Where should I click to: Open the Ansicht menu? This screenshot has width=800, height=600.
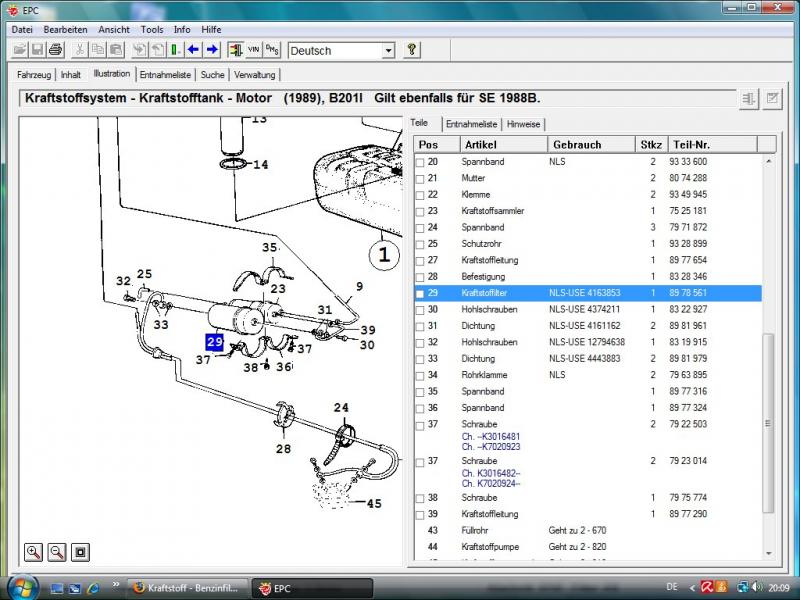pos(114,30)
